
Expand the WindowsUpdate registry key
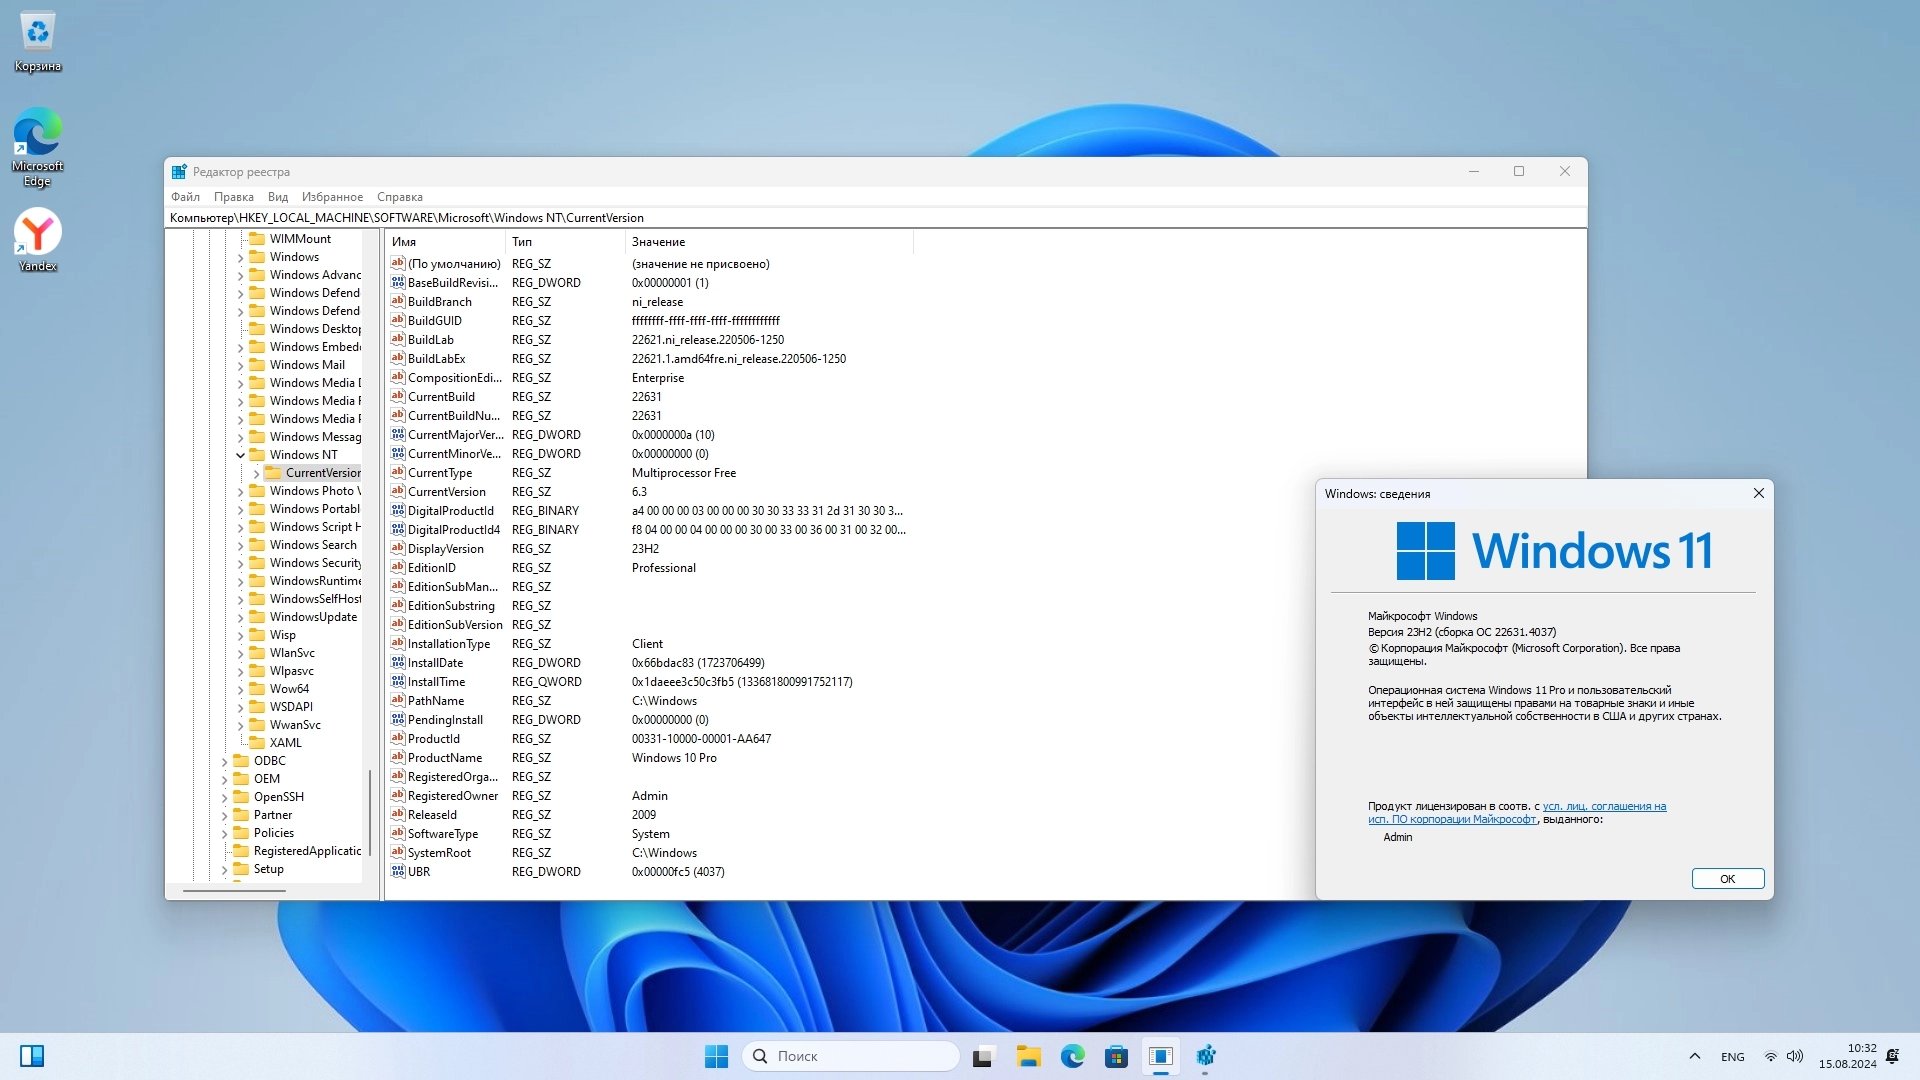point(240,617)
